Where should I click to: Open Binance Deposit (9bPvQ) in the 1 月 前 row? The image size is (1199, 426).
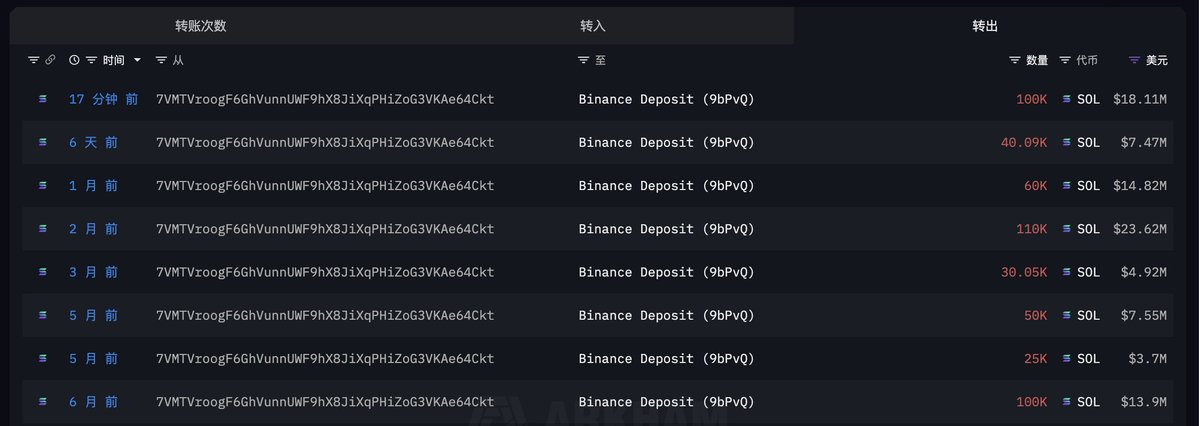[x=666, y=186]
